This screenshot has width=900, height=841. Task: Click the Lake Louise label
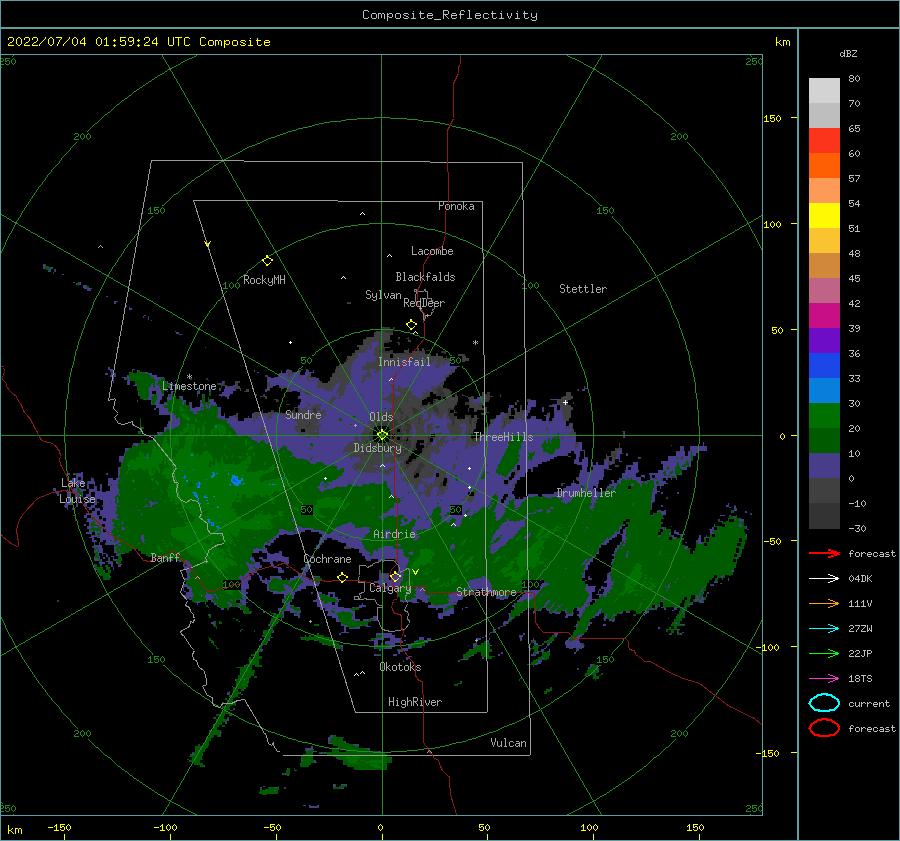click(x=77, y=491)
